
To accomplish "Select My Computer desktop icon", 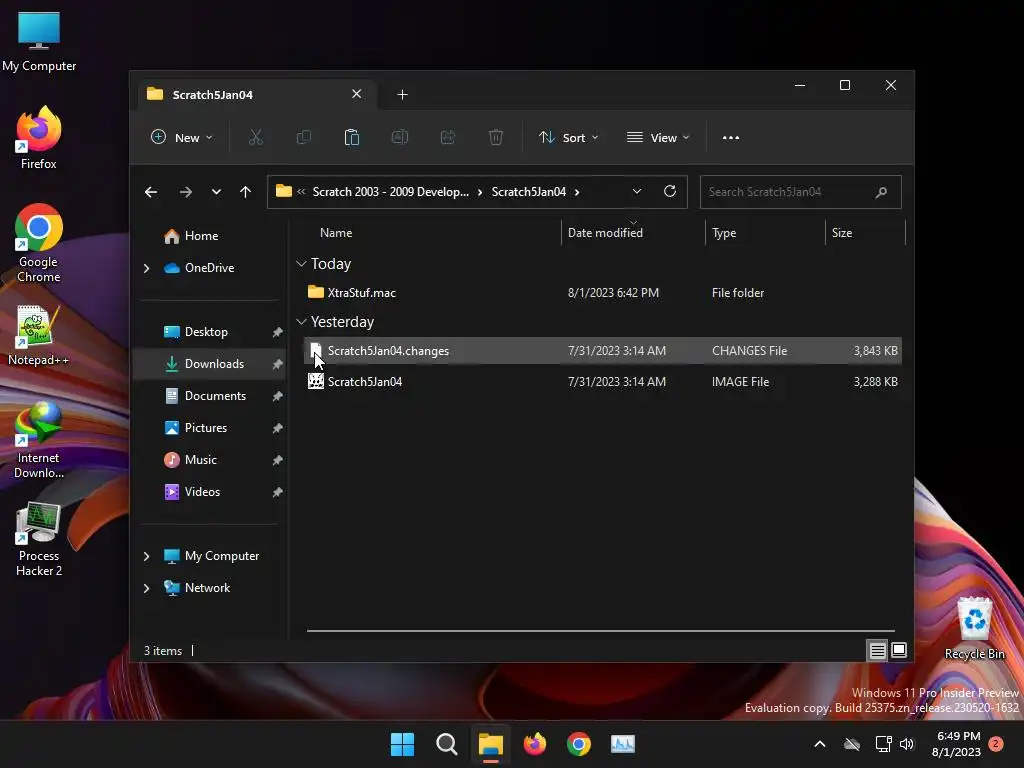I will (x=39, y=41).
